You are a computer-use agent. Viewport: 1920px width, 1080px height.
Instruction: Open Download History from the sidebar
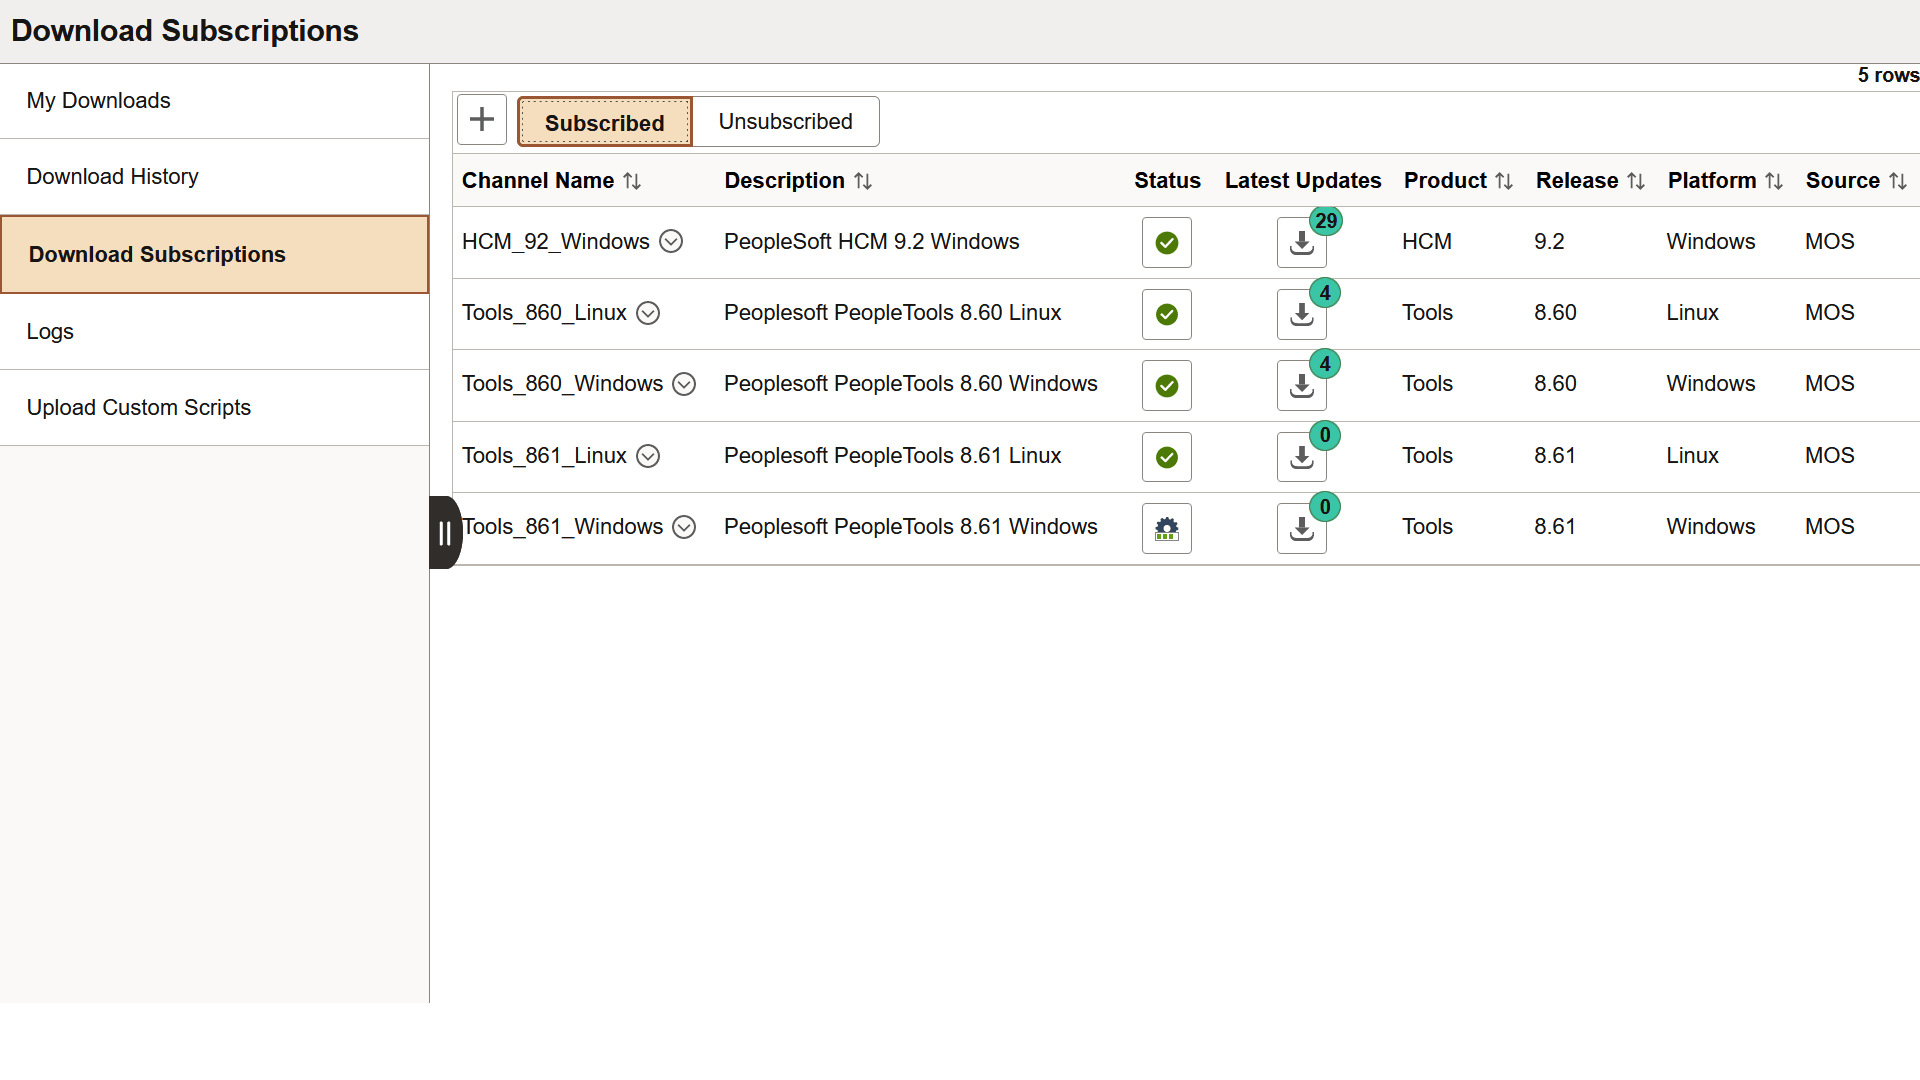(112, 176)
